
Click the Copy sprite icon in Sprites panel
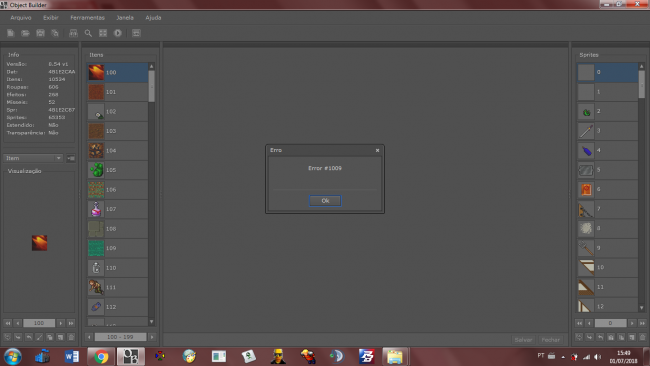tap(621, 337)
